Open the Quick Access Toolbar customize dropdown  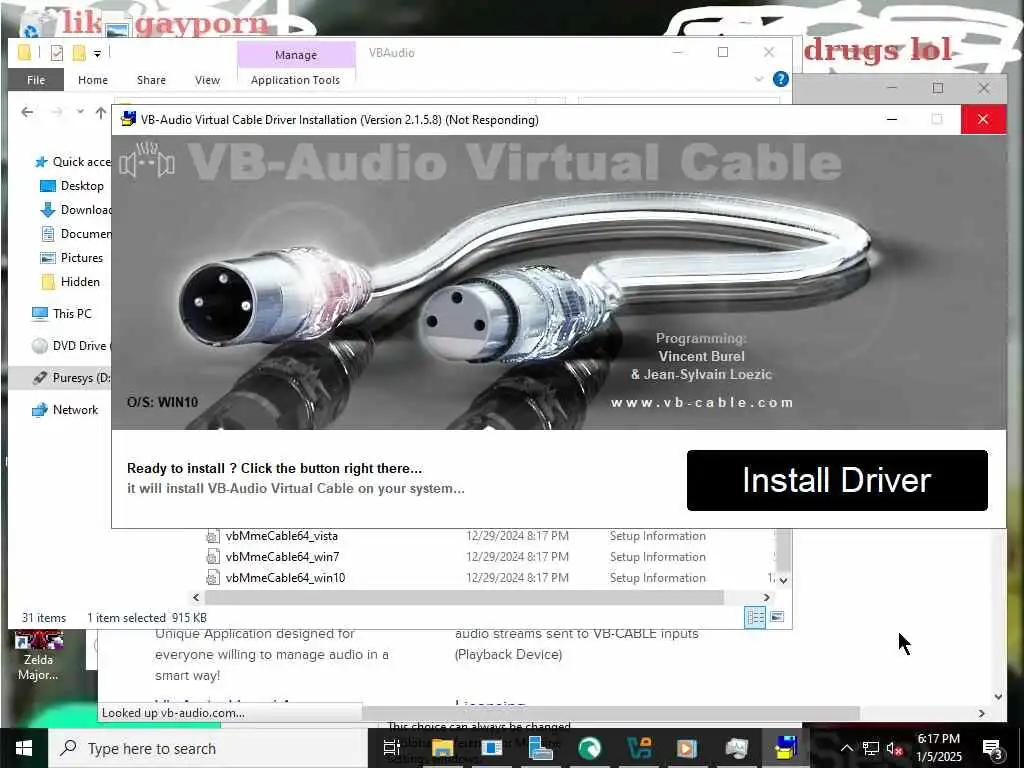point(97,54)
